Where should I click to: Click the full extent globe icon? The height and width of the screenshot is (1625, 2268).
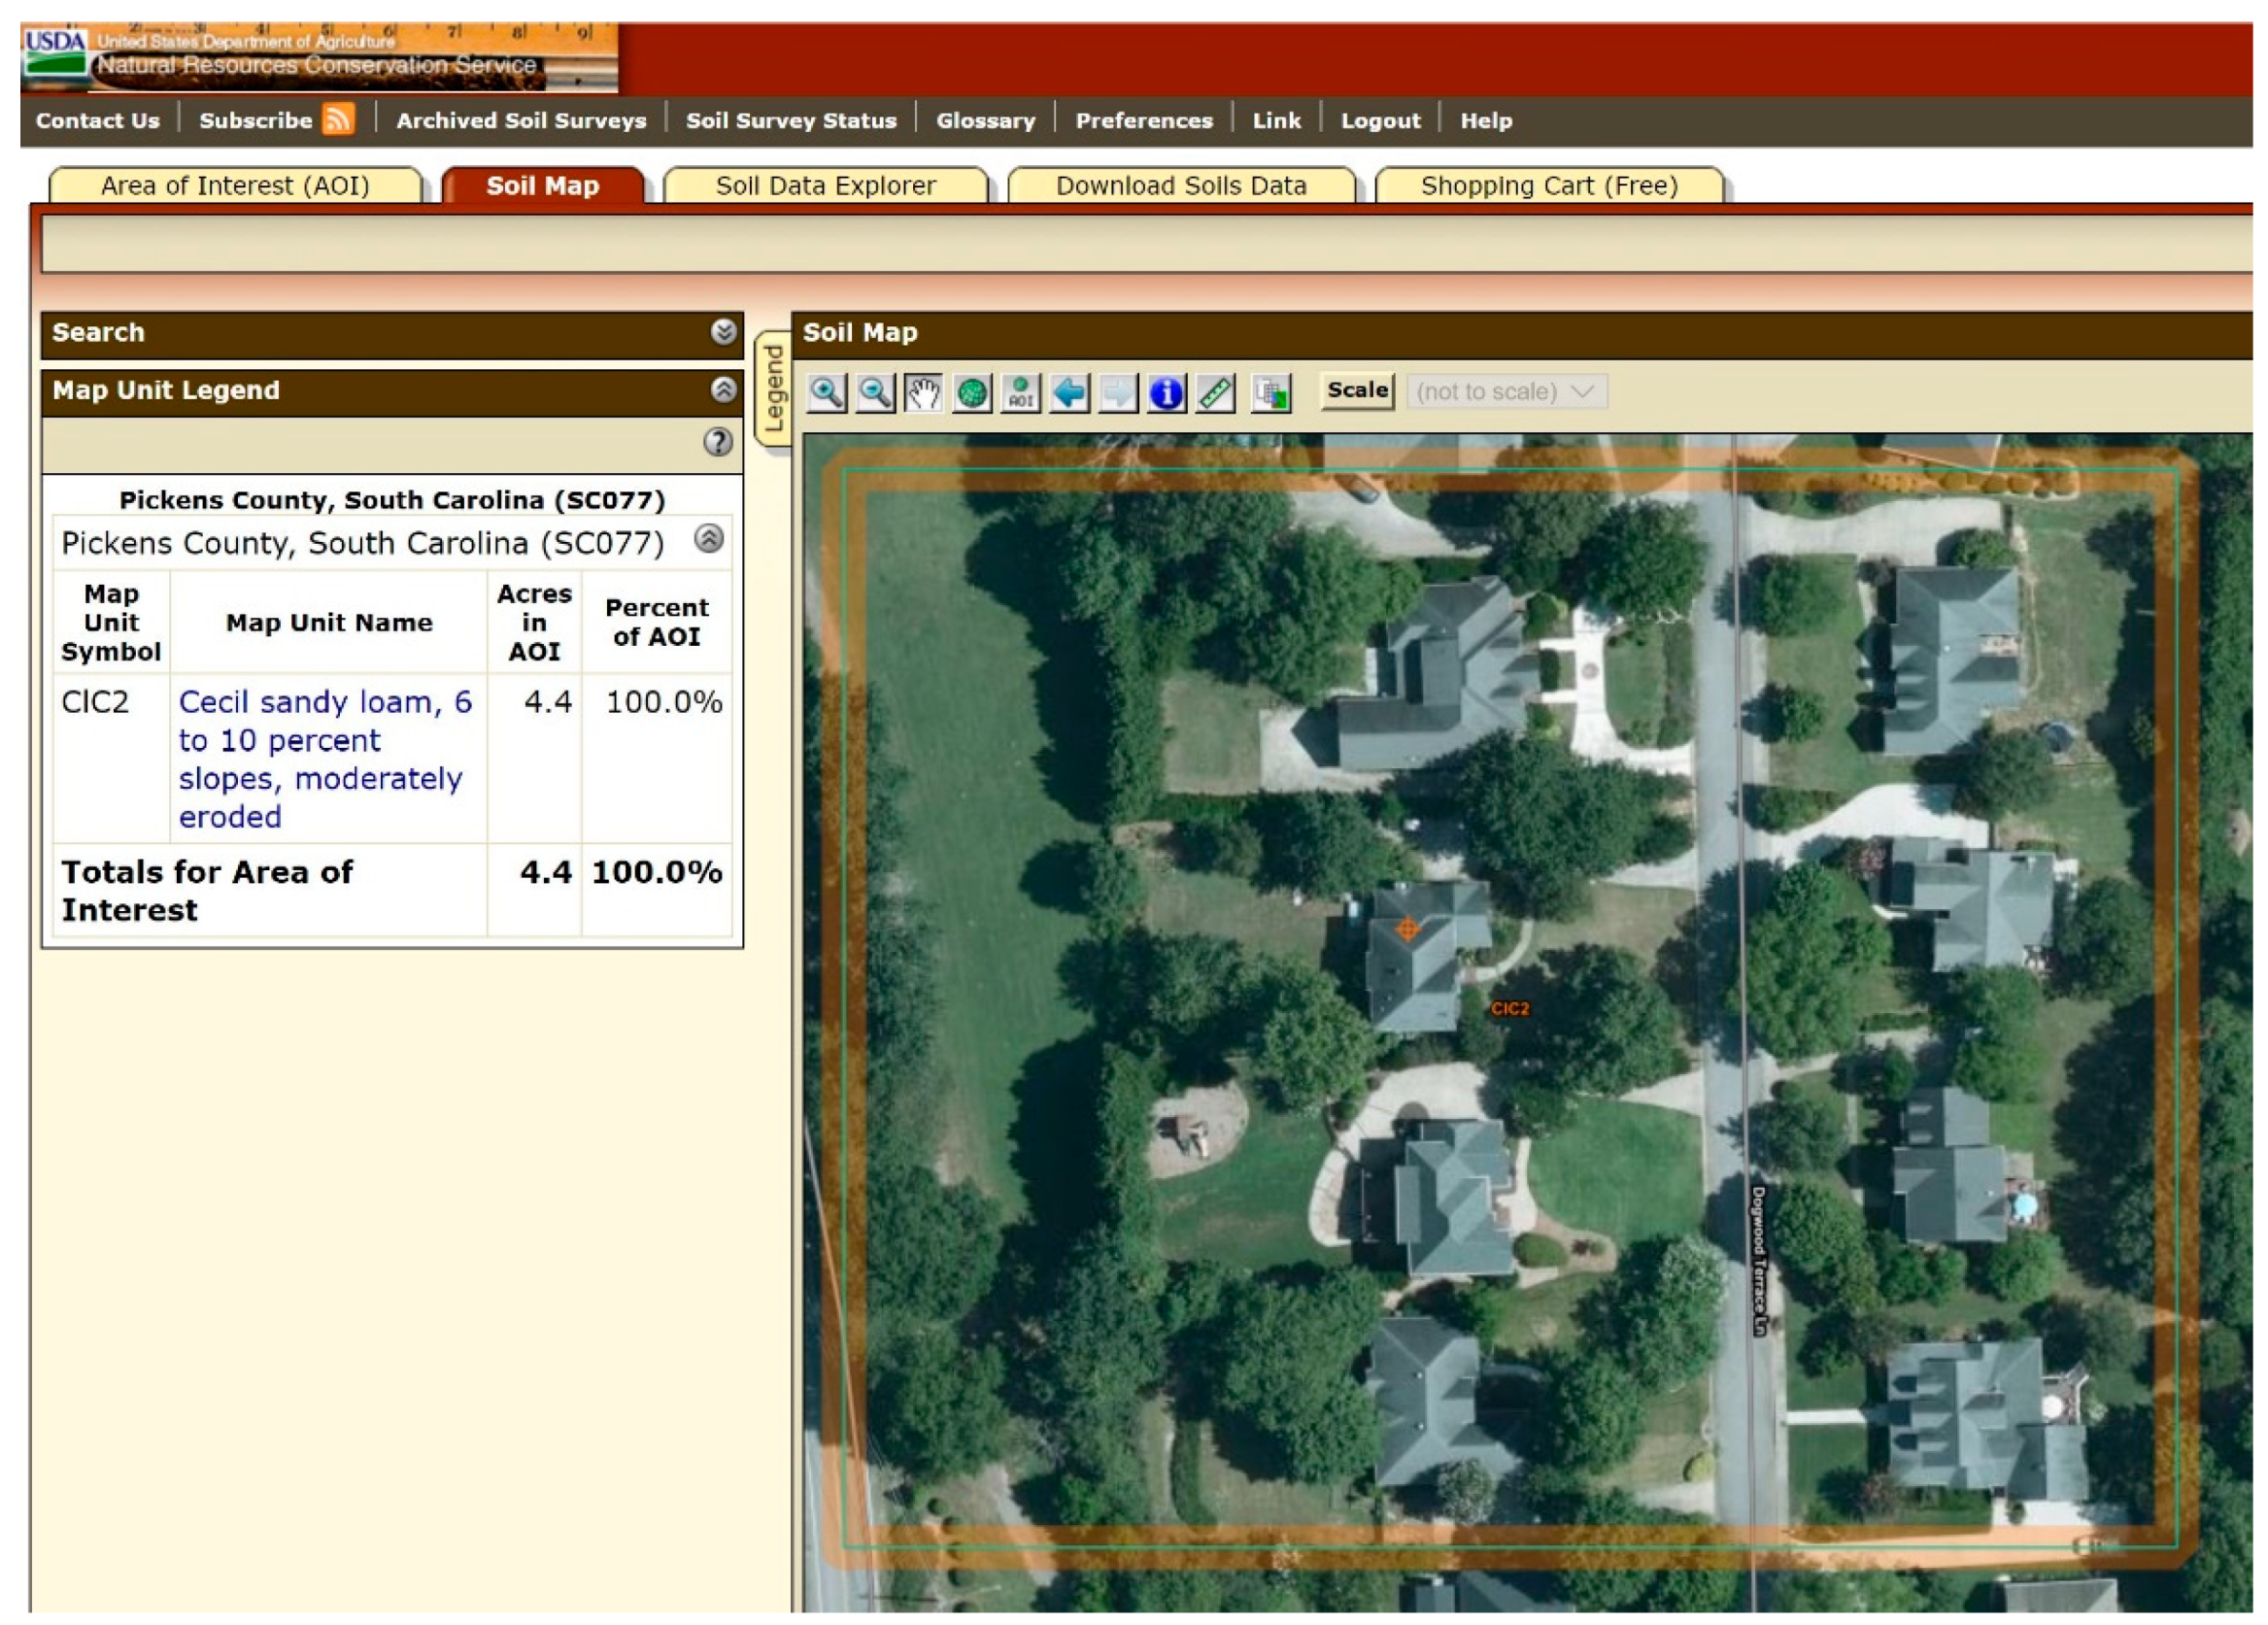tap(972, 393)
